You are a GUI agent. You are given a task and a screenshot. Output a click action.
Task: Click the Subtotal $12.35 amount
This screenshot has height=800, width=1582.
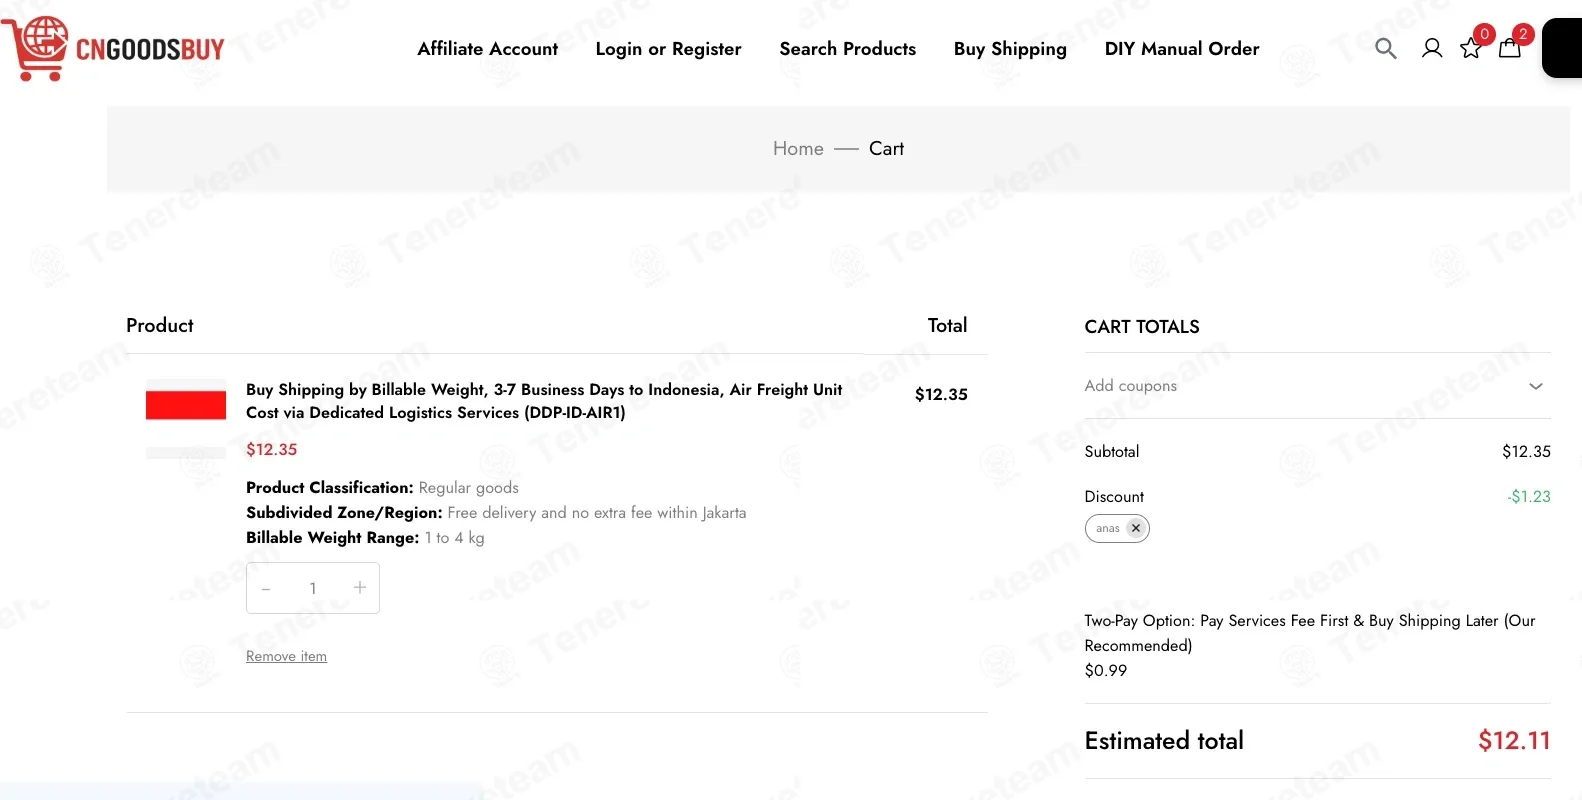(1526, 452)
